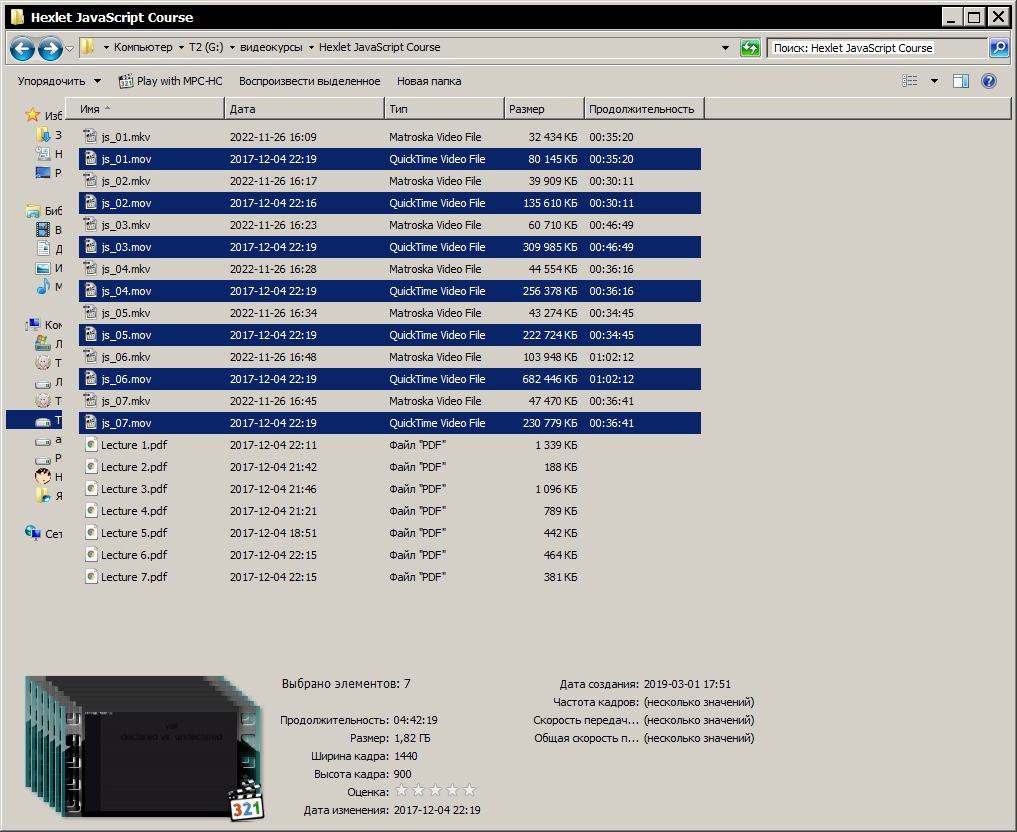Click the Network icon in the navigation pane

click(x=32, y=533)
